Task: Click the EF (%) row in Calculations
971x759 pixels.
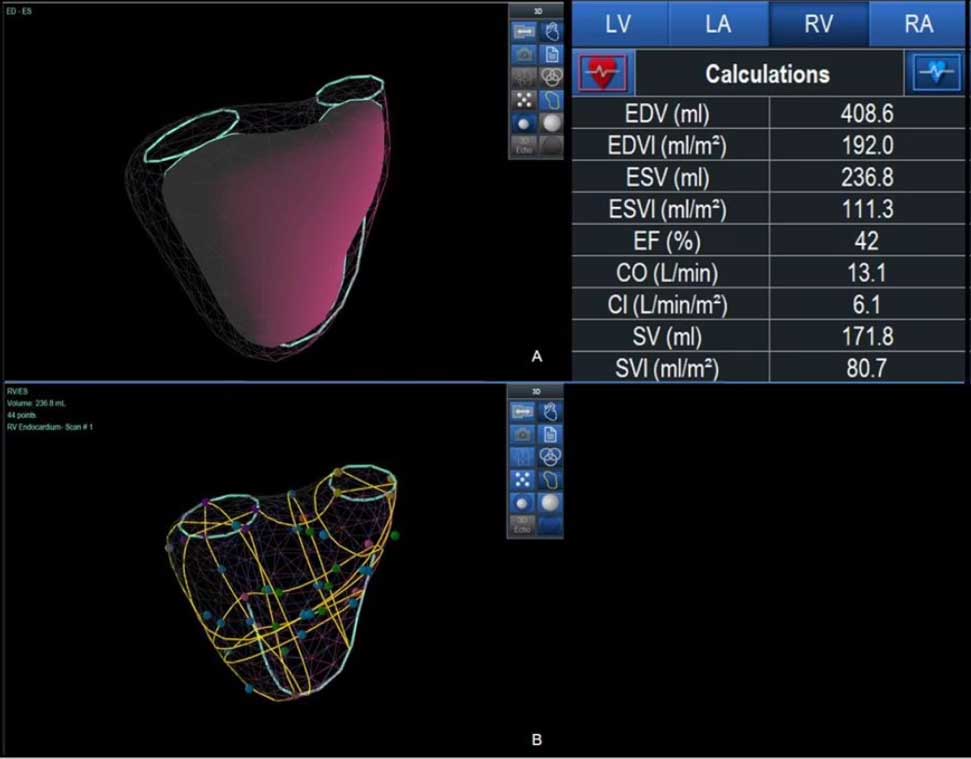Action: click(670, 241)
